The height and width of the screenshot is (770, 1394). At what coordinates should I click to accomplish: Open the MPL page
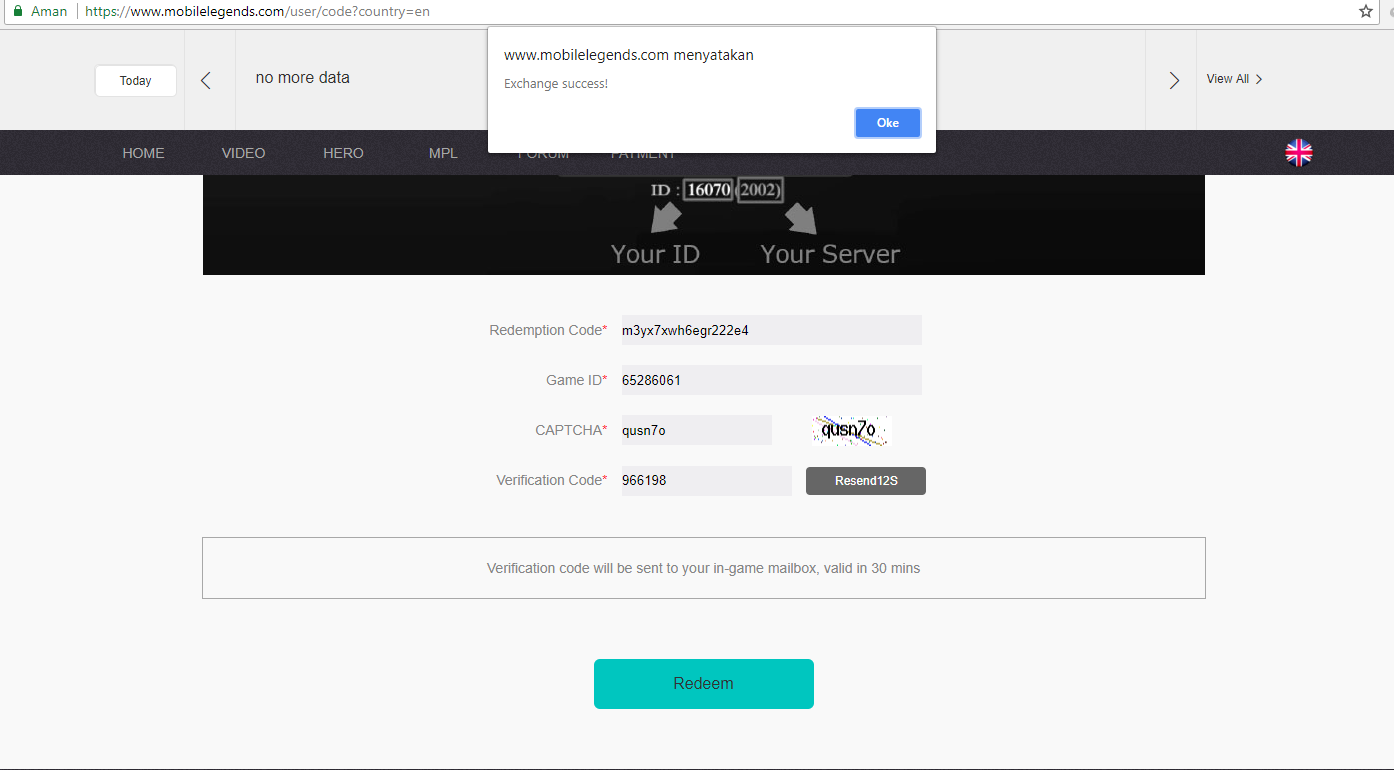coord(443,152)
